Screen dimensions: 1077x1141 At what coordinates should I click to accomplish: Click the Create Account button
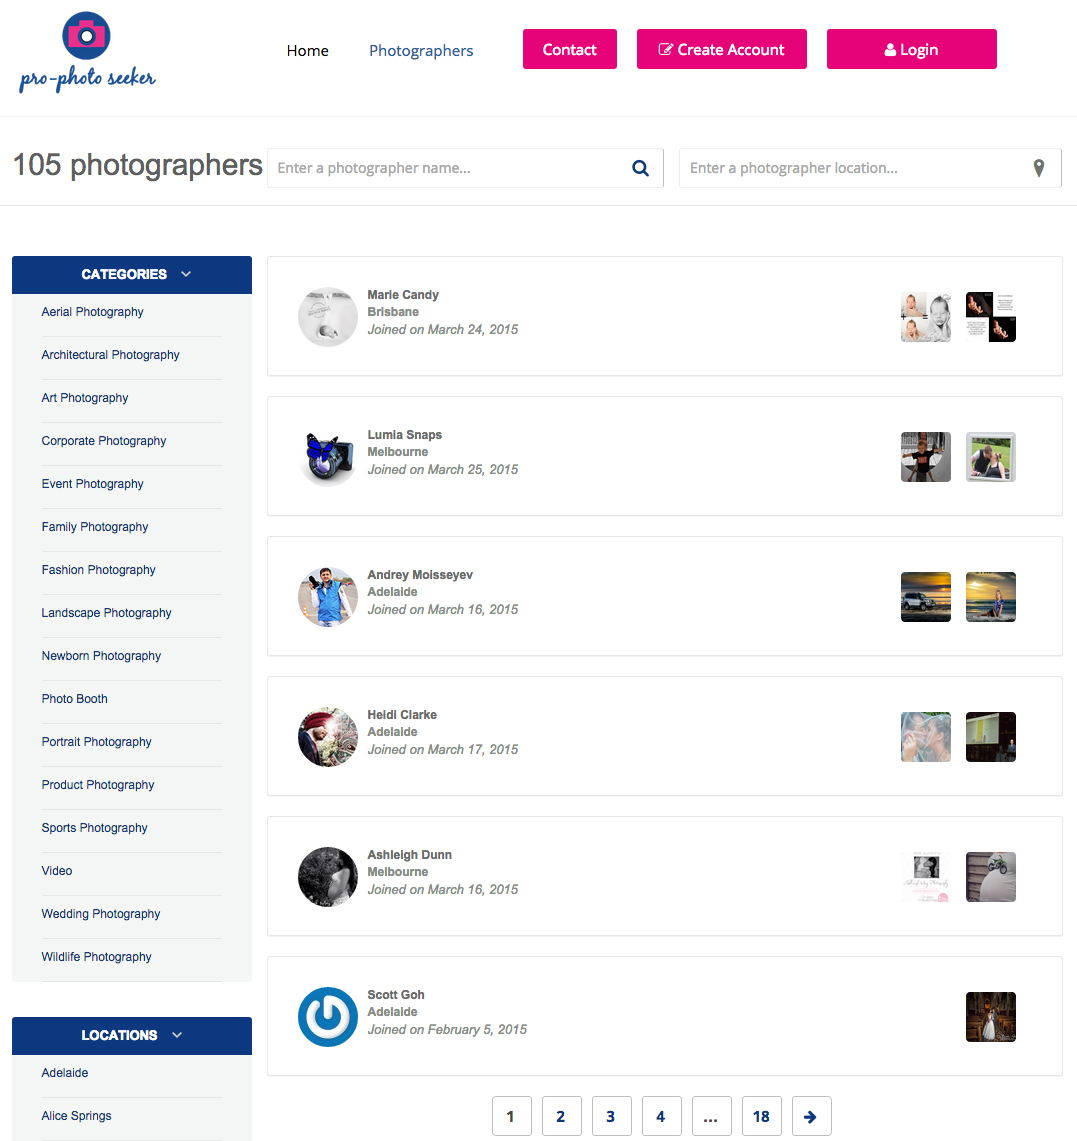tap(722, 49)
